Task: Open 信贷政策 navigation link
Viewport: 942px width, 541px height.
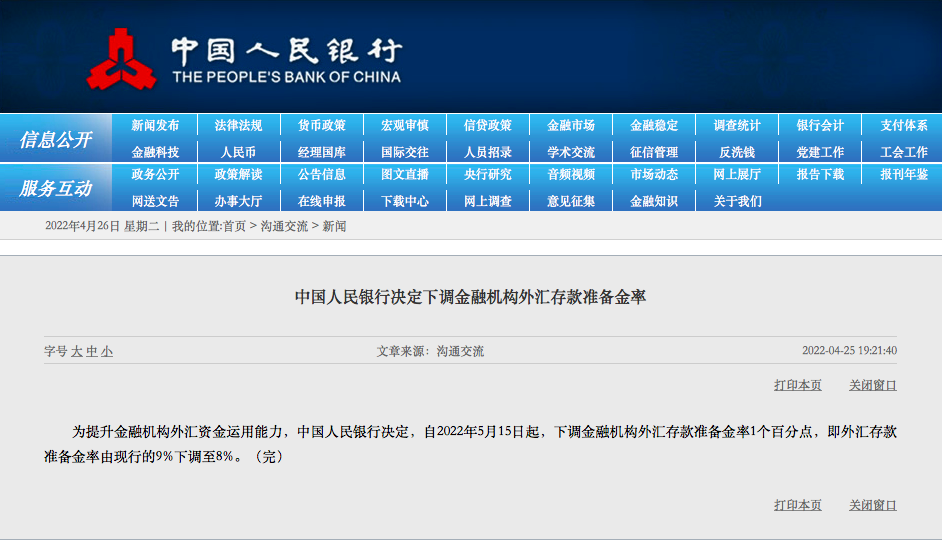Action: coord(488,125)
